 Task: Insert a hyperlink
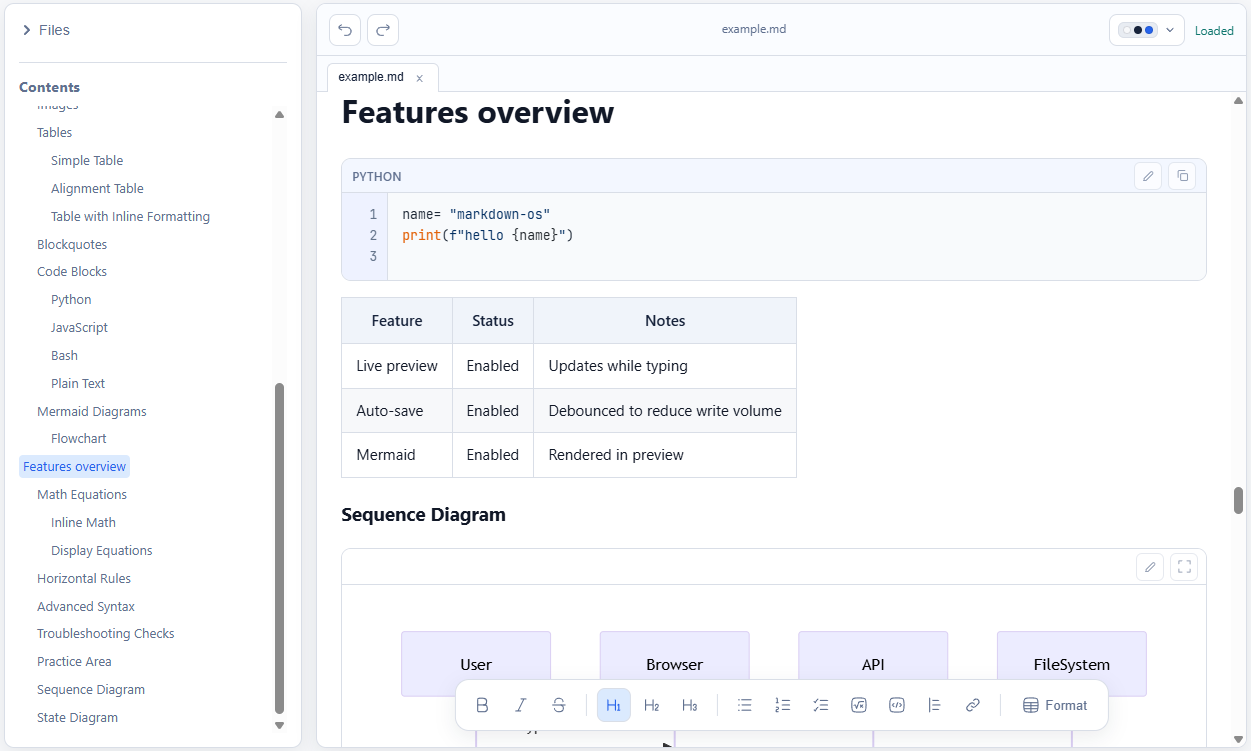[x=972, y=705]
